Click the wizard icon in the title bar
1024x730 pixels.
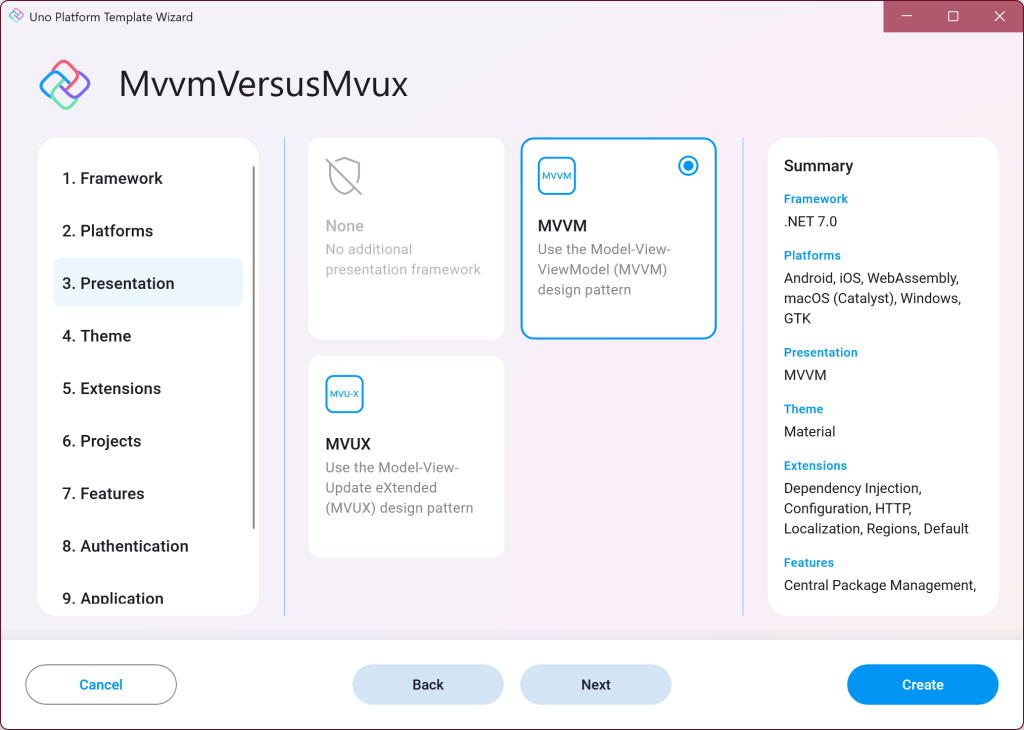(x=14, y=16)
